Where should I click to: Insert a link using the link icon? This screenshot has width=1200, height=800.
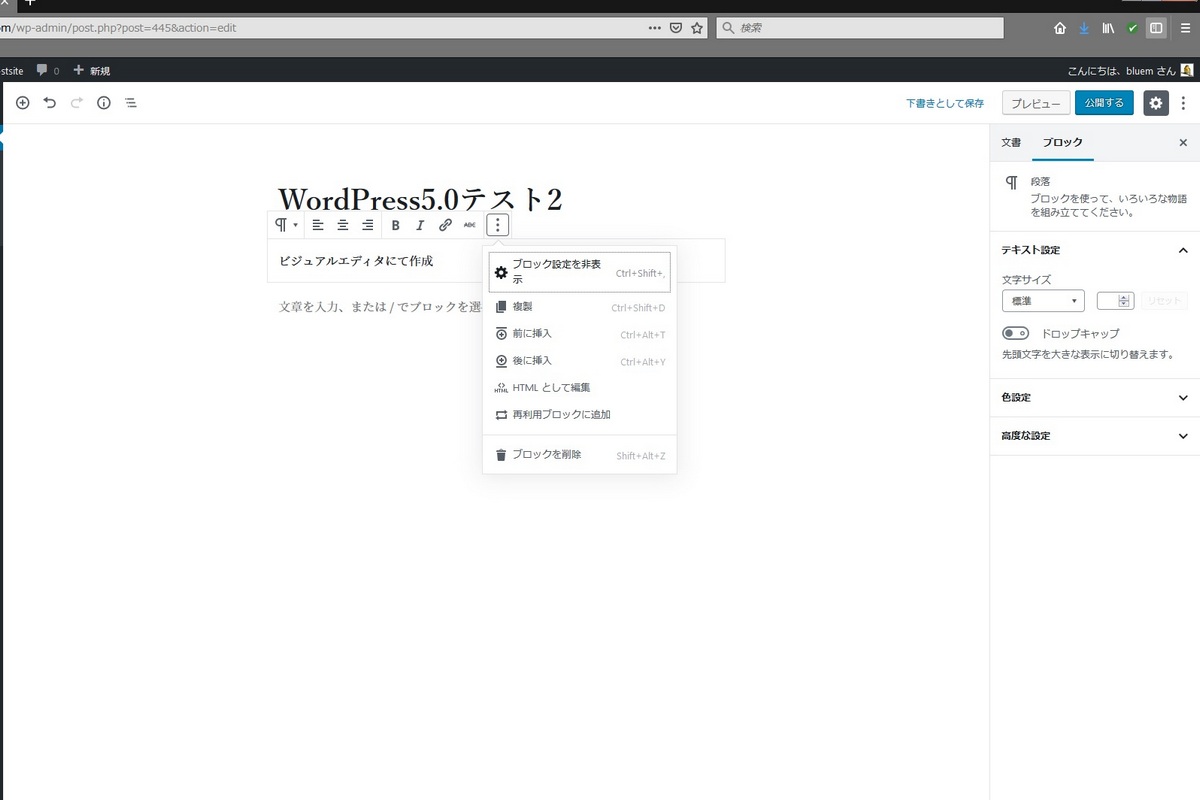445,225
